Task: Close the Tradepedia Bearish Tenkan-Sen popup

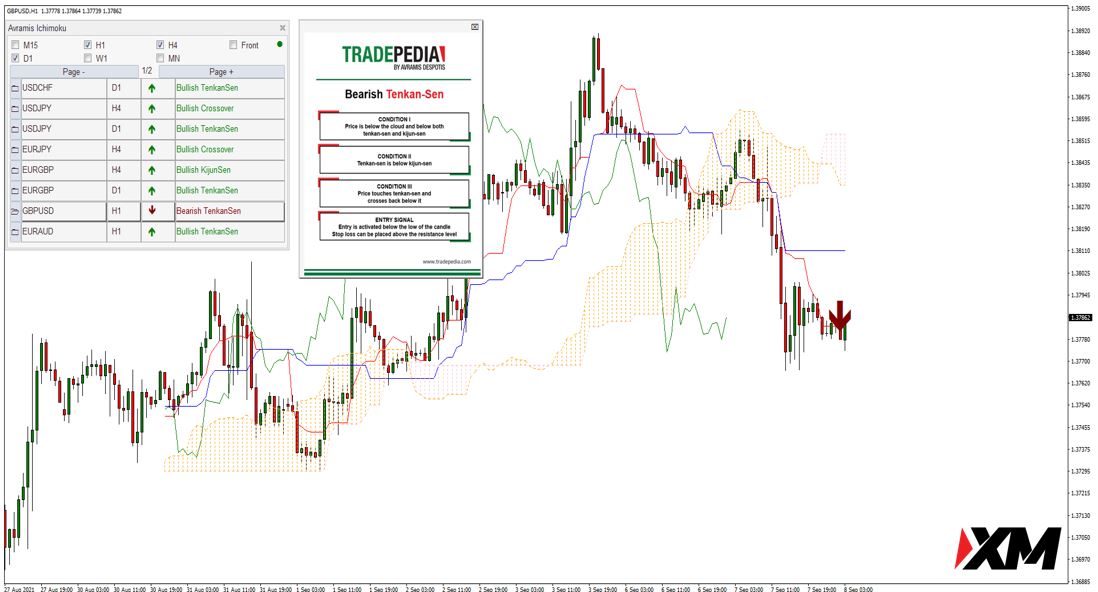Action: coord(475,27)
